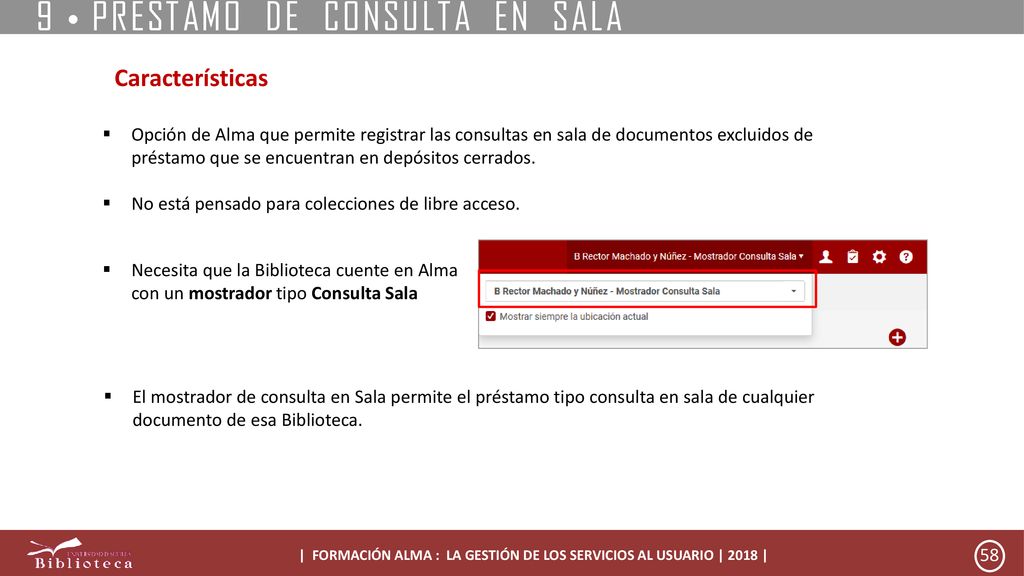Click the user profile icon in Alma header
Screen dimensions: 1024x576
[x=826, y=257]
